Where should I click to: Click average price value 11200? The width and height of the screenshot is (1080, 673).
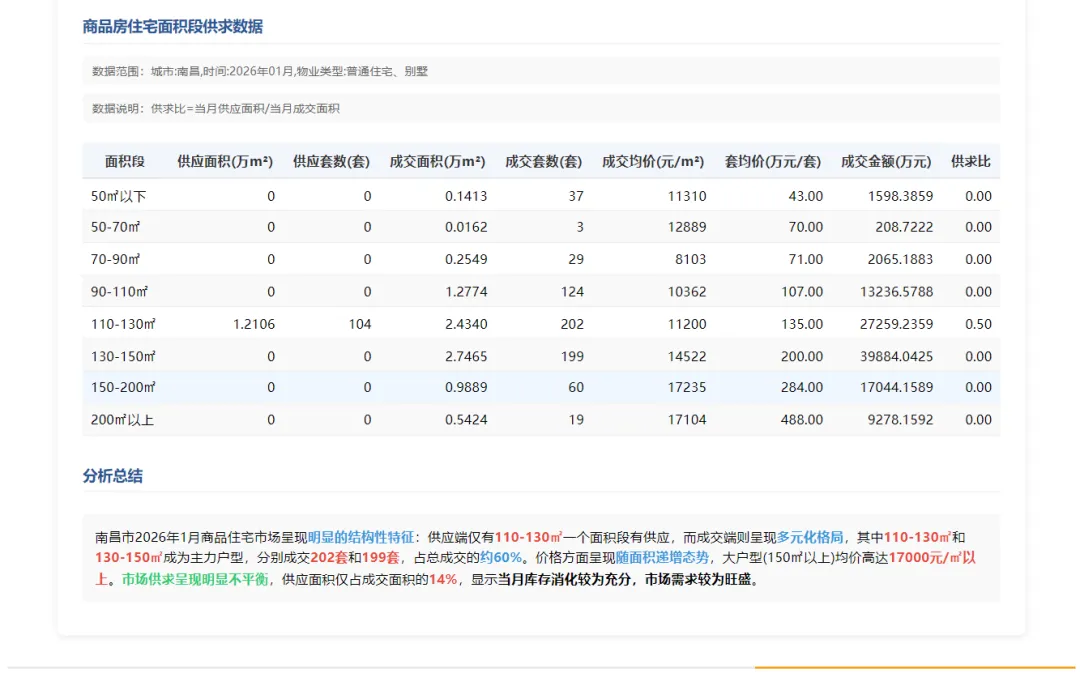[687, 324]
